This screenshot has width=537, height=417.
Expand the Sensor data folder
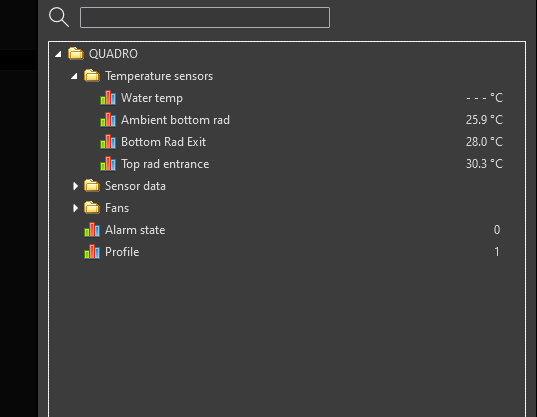click(75, 186)
